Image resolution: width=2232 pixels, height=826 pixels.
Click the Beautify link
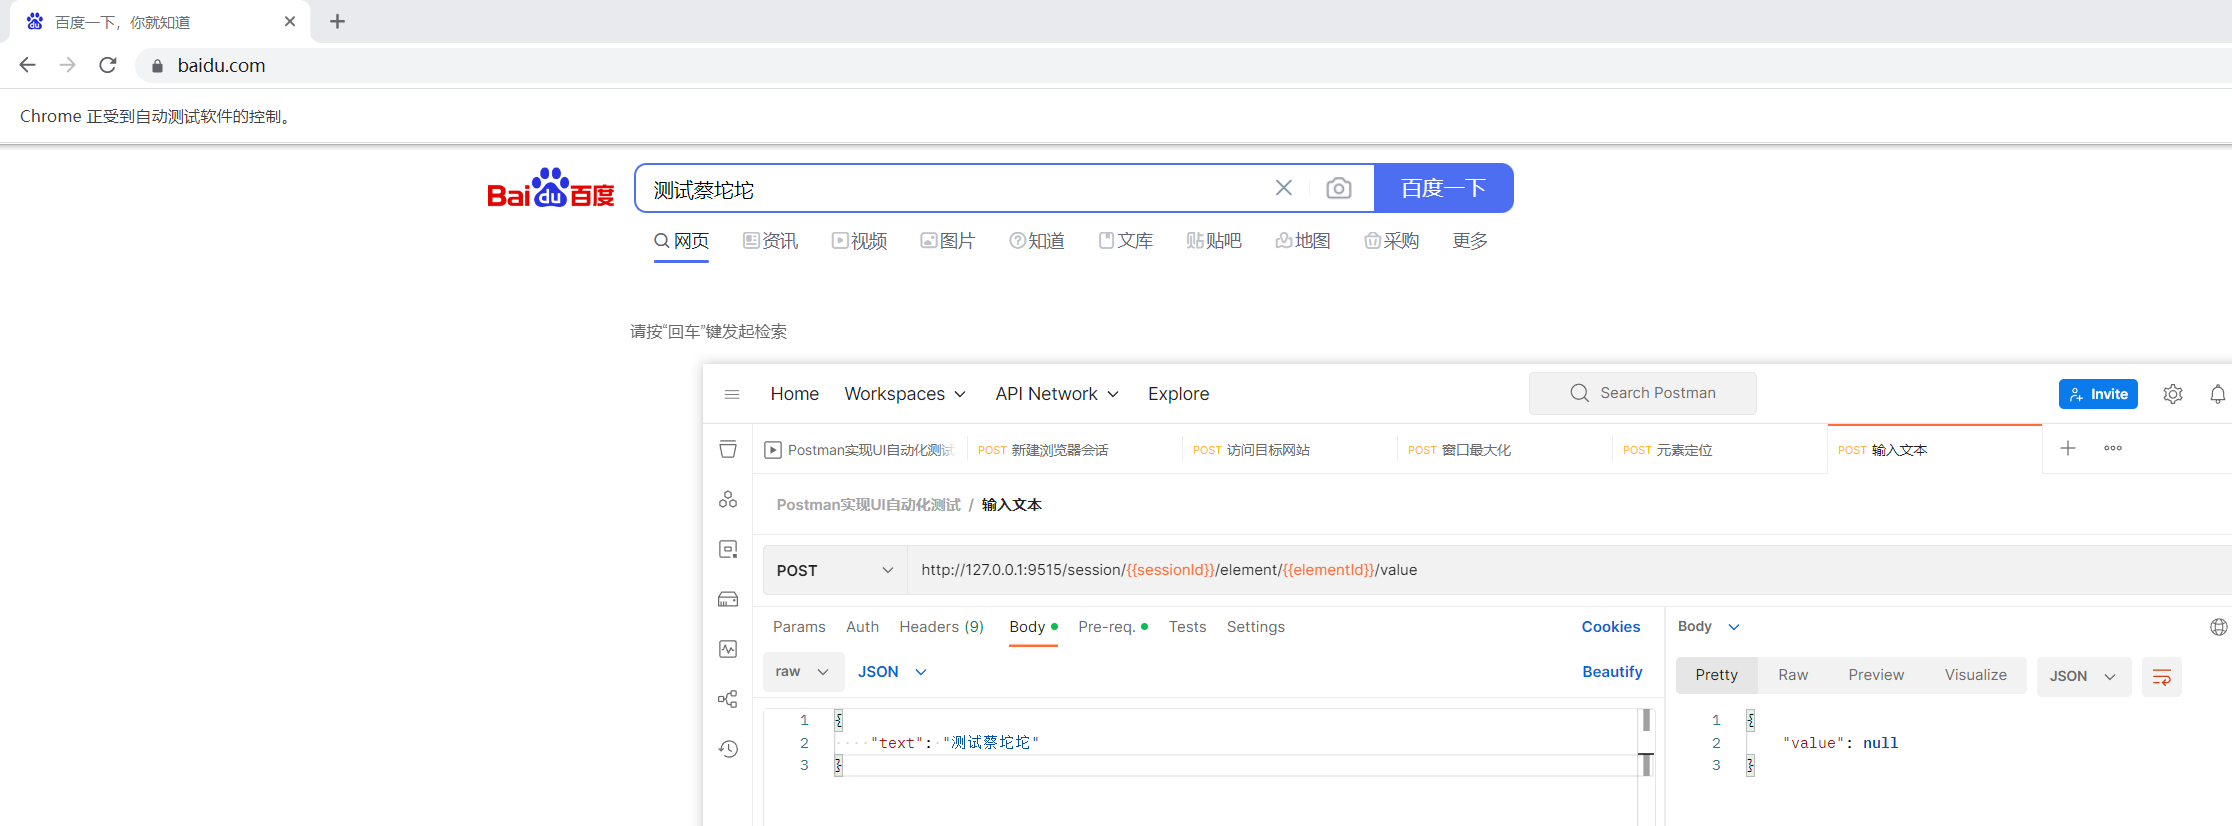[1612, 672]
